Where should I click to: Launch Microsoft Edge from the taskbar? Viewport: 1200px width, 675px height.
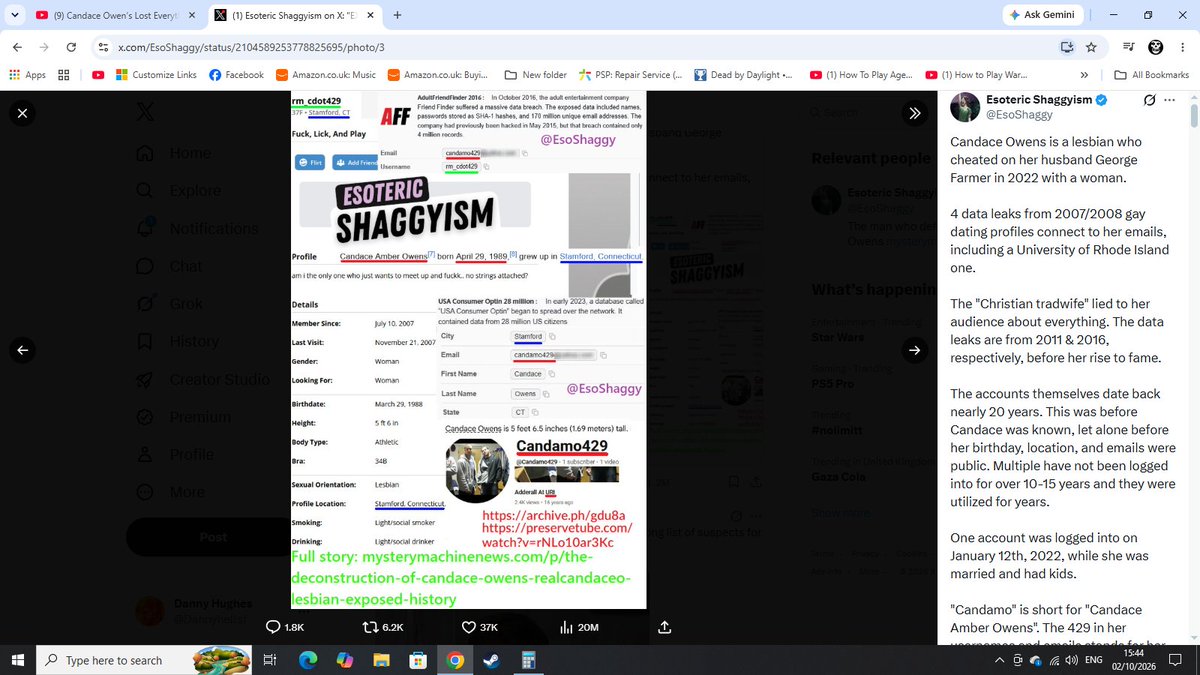pyautogui.click(x=308, y=660)
